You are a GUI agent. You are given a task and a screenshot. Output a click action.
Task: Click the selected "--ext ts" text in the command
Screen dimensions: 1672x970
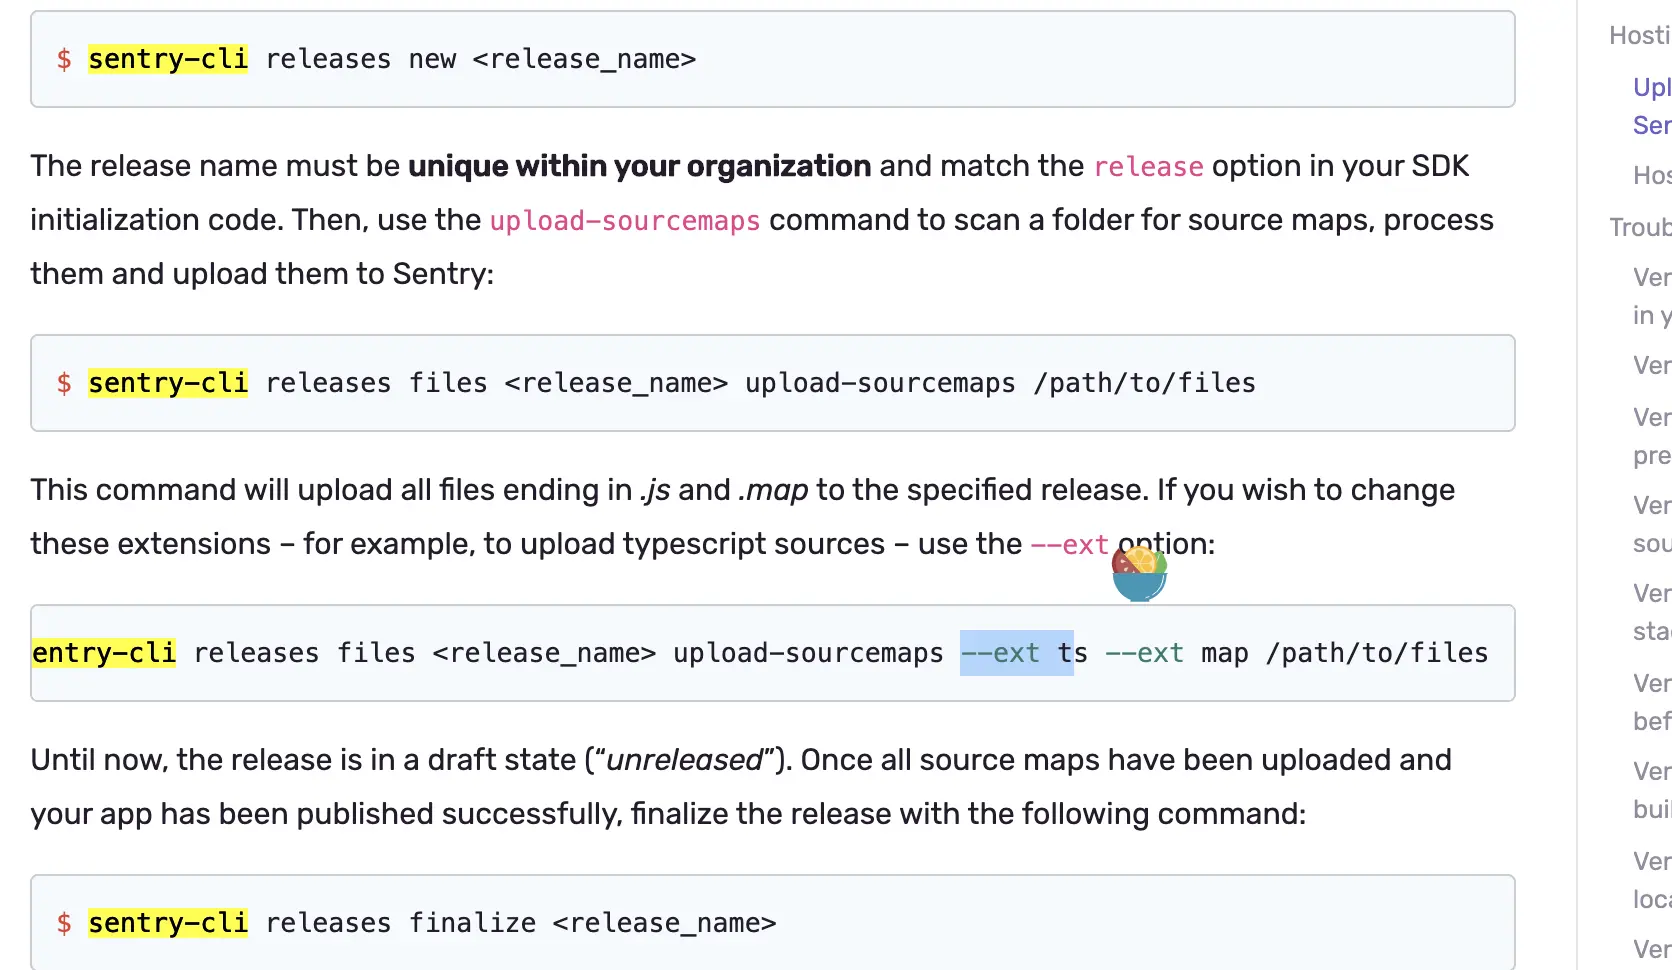click(x=1017, y=653)
